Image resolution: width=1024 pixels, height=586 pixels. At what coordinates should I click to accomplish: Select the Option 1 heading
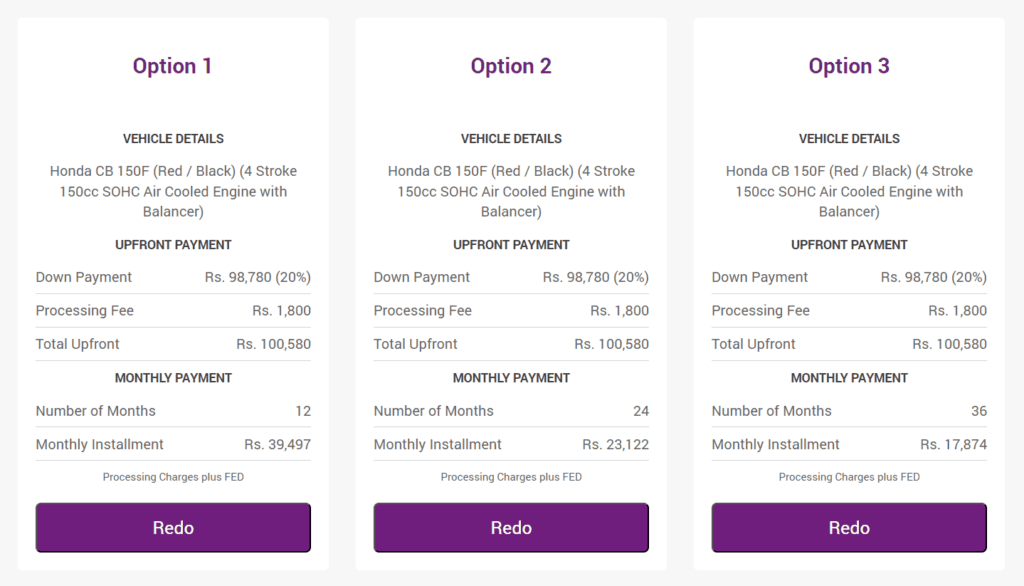point(172,66)
